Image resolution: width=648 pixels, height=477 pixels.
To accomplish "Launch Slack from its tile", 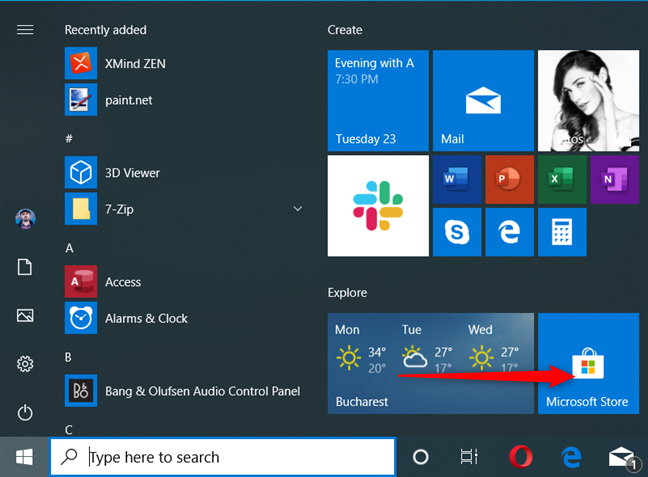I will coord(378,205).
